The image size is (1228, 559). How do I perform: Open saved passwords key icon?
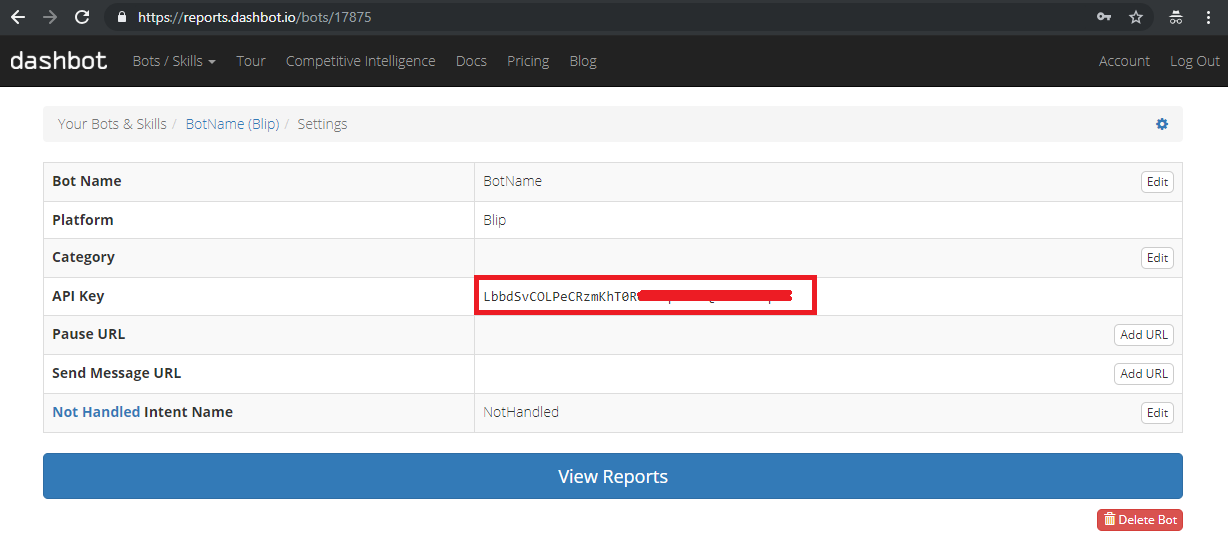pyautogui.click(x=1104, y=17)
